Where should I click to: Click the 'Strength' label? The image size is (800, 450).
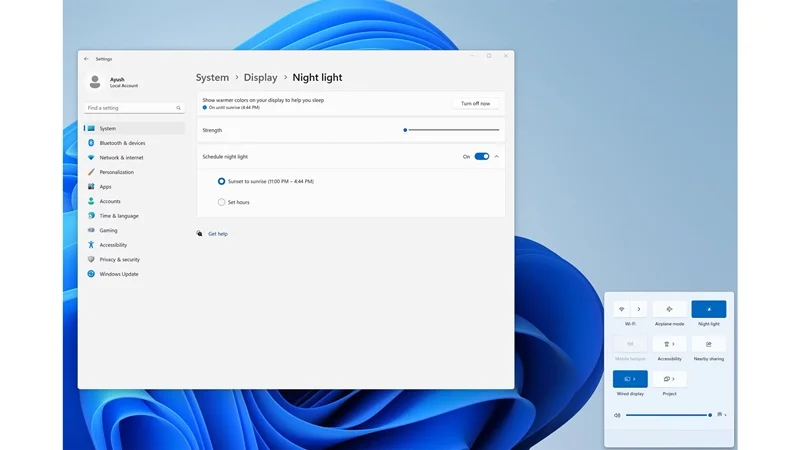coord(212,130)
